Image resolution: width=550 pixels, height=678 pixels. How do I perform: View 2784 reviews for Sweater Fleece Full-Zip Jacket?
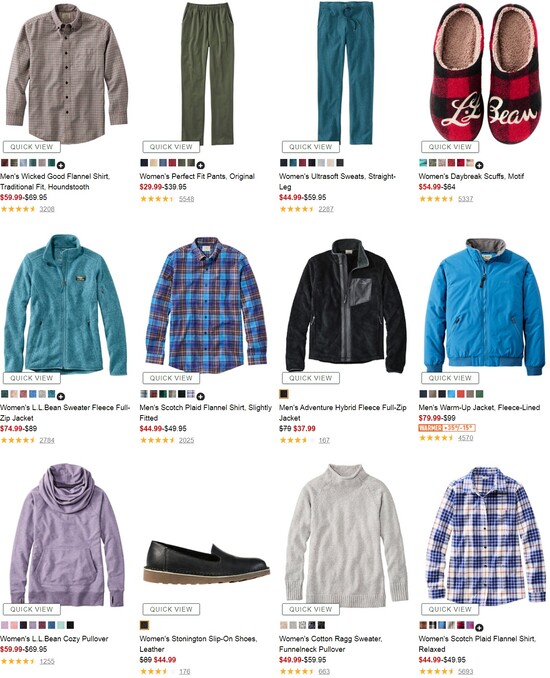tap(47, 440)
